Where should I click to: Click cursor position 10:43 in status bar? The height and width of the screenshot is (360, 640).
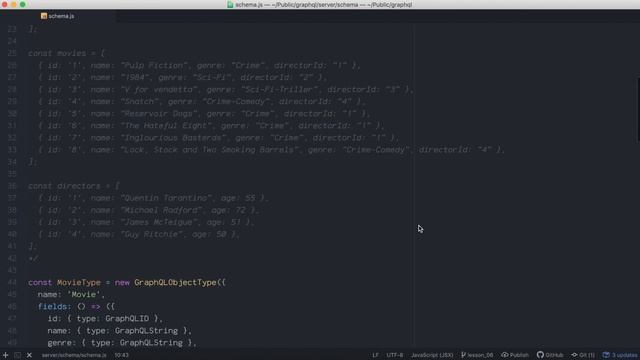pos(121,355)
